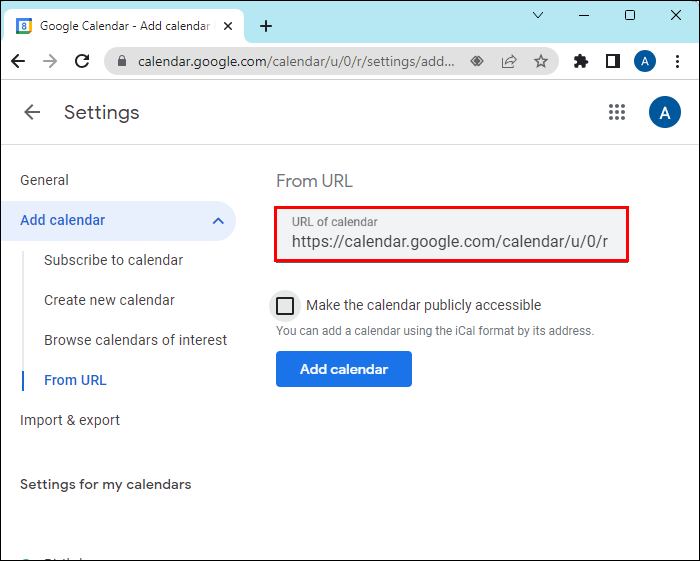
Task: Bookmark this page with the star icon
Action: 541,61
